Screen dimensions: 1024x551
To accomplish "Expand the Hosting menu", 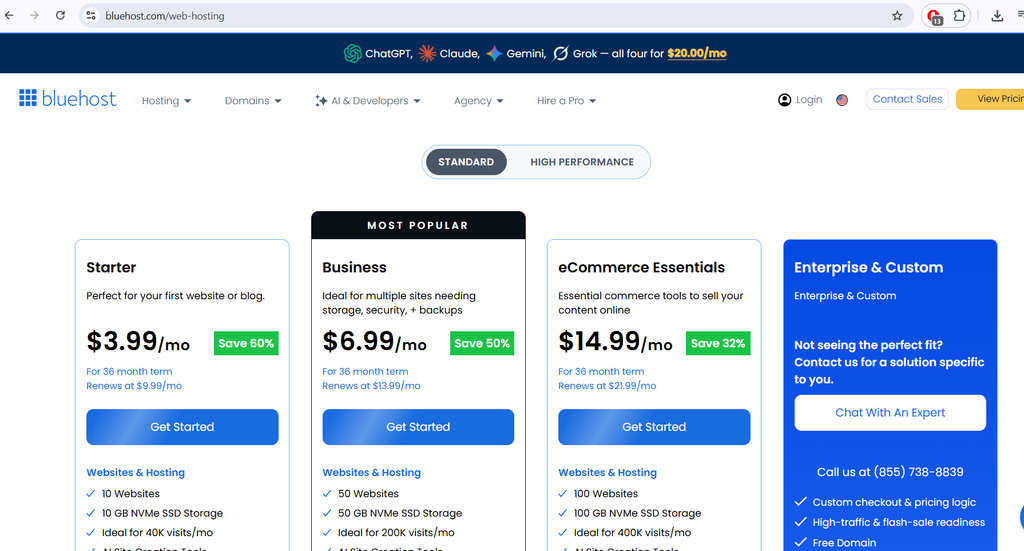I will (x=167, y=101).
